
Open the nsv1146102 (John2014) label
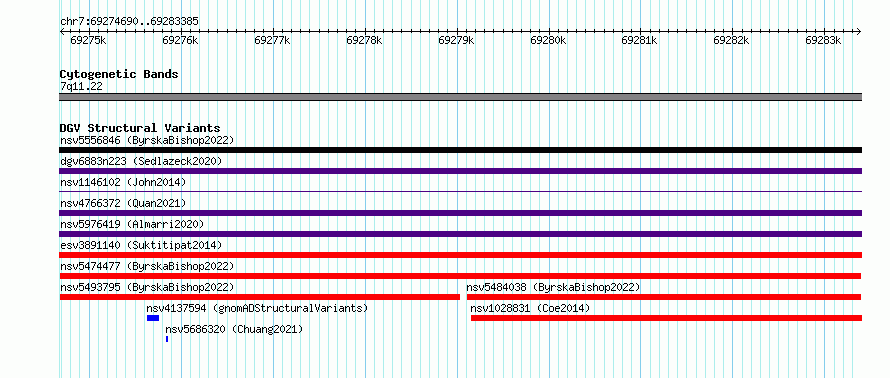pyautogui.click(x=123, y=182)
